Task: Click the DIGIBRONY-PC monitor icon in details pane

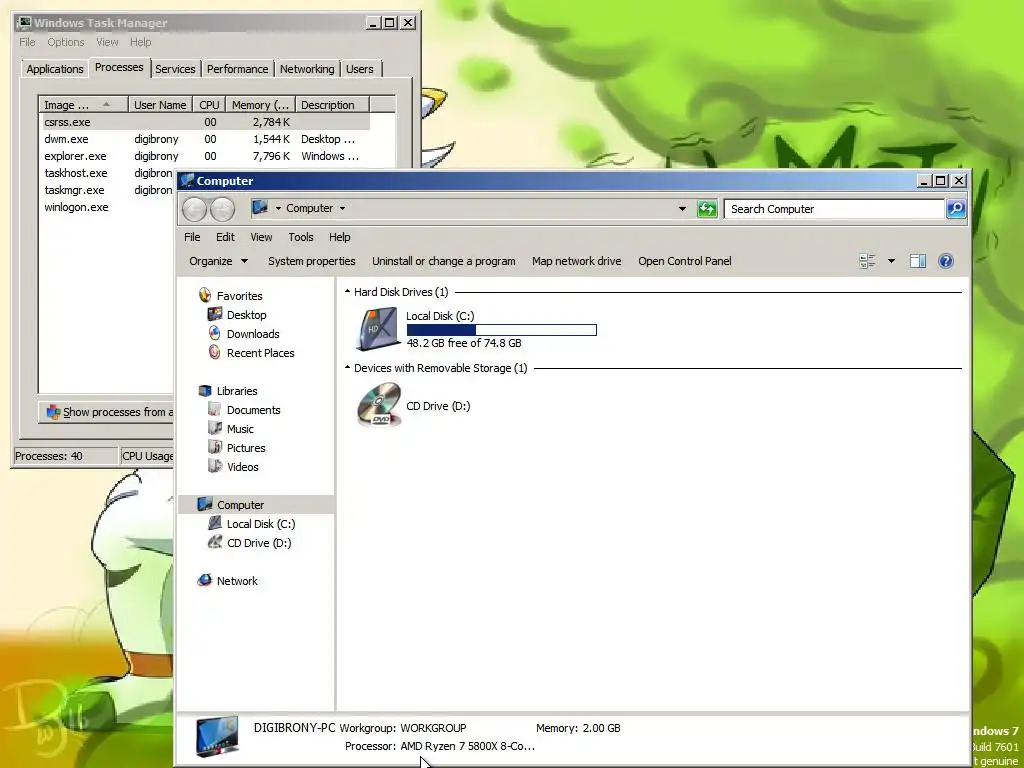Action: click(x=217, y=737)
